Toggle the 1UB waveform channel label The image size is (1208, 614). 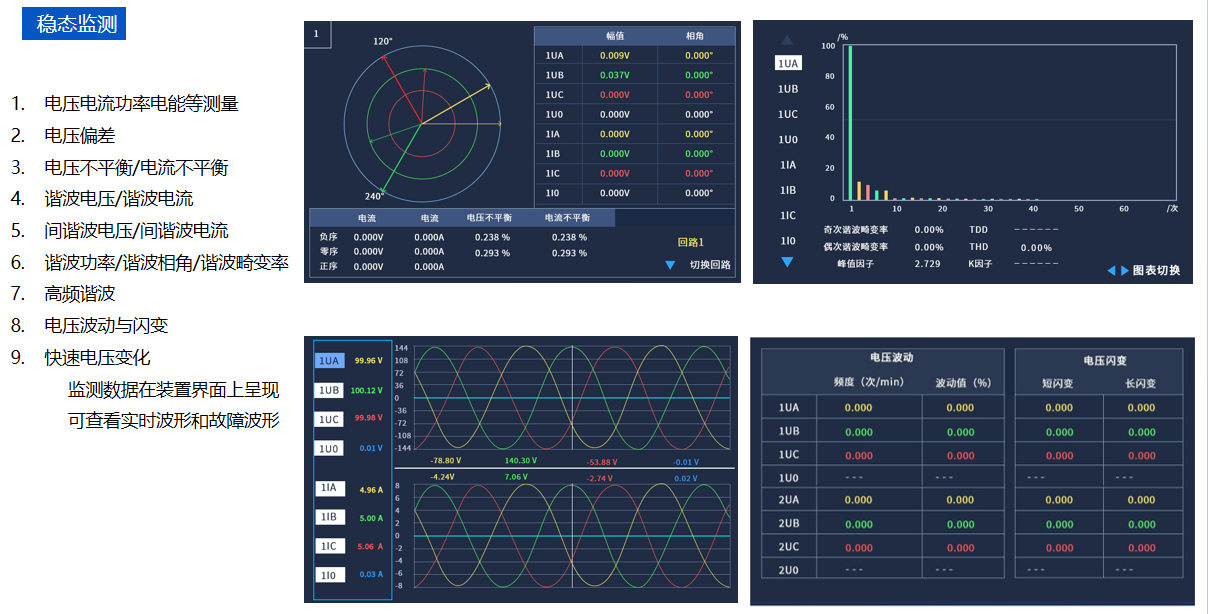[330, 390]
